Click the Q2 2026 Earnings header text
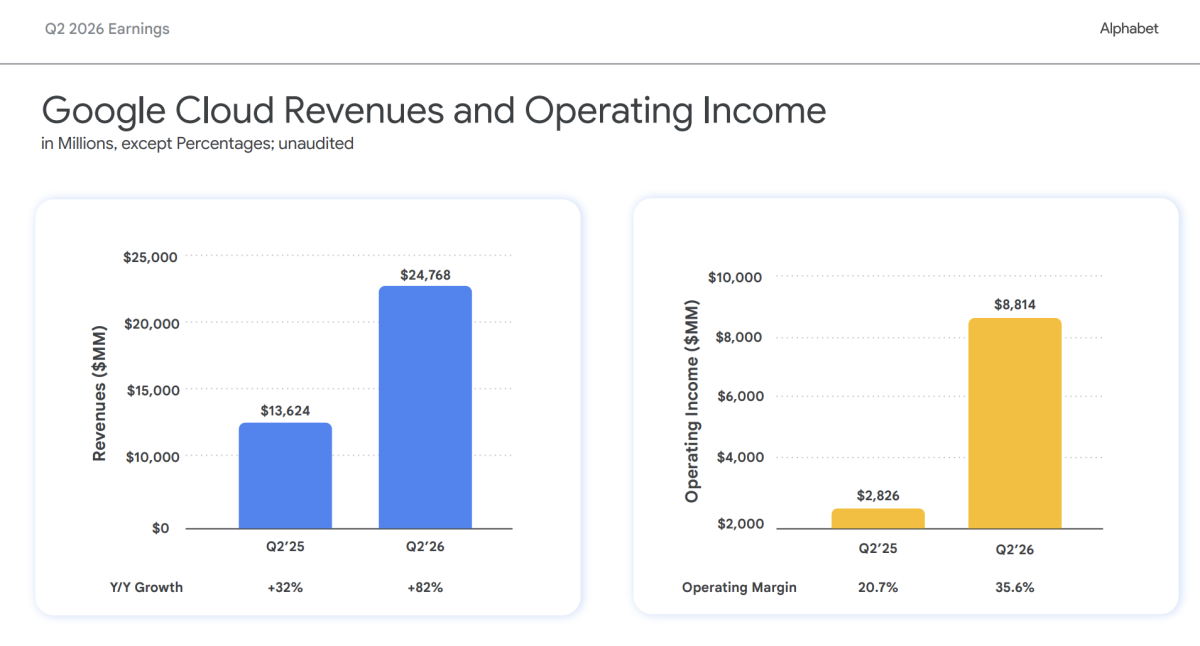 click(x=107, y=29)
